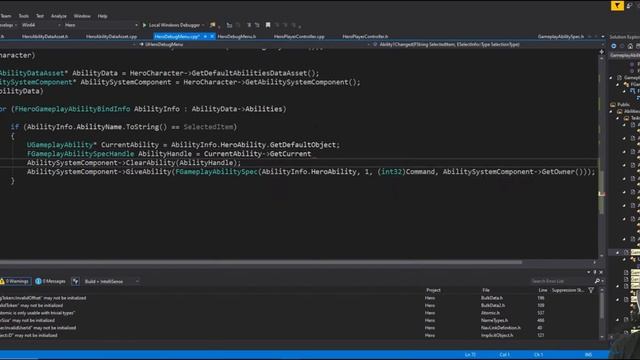Open the Error List window position menu

(x=589, y=272)
